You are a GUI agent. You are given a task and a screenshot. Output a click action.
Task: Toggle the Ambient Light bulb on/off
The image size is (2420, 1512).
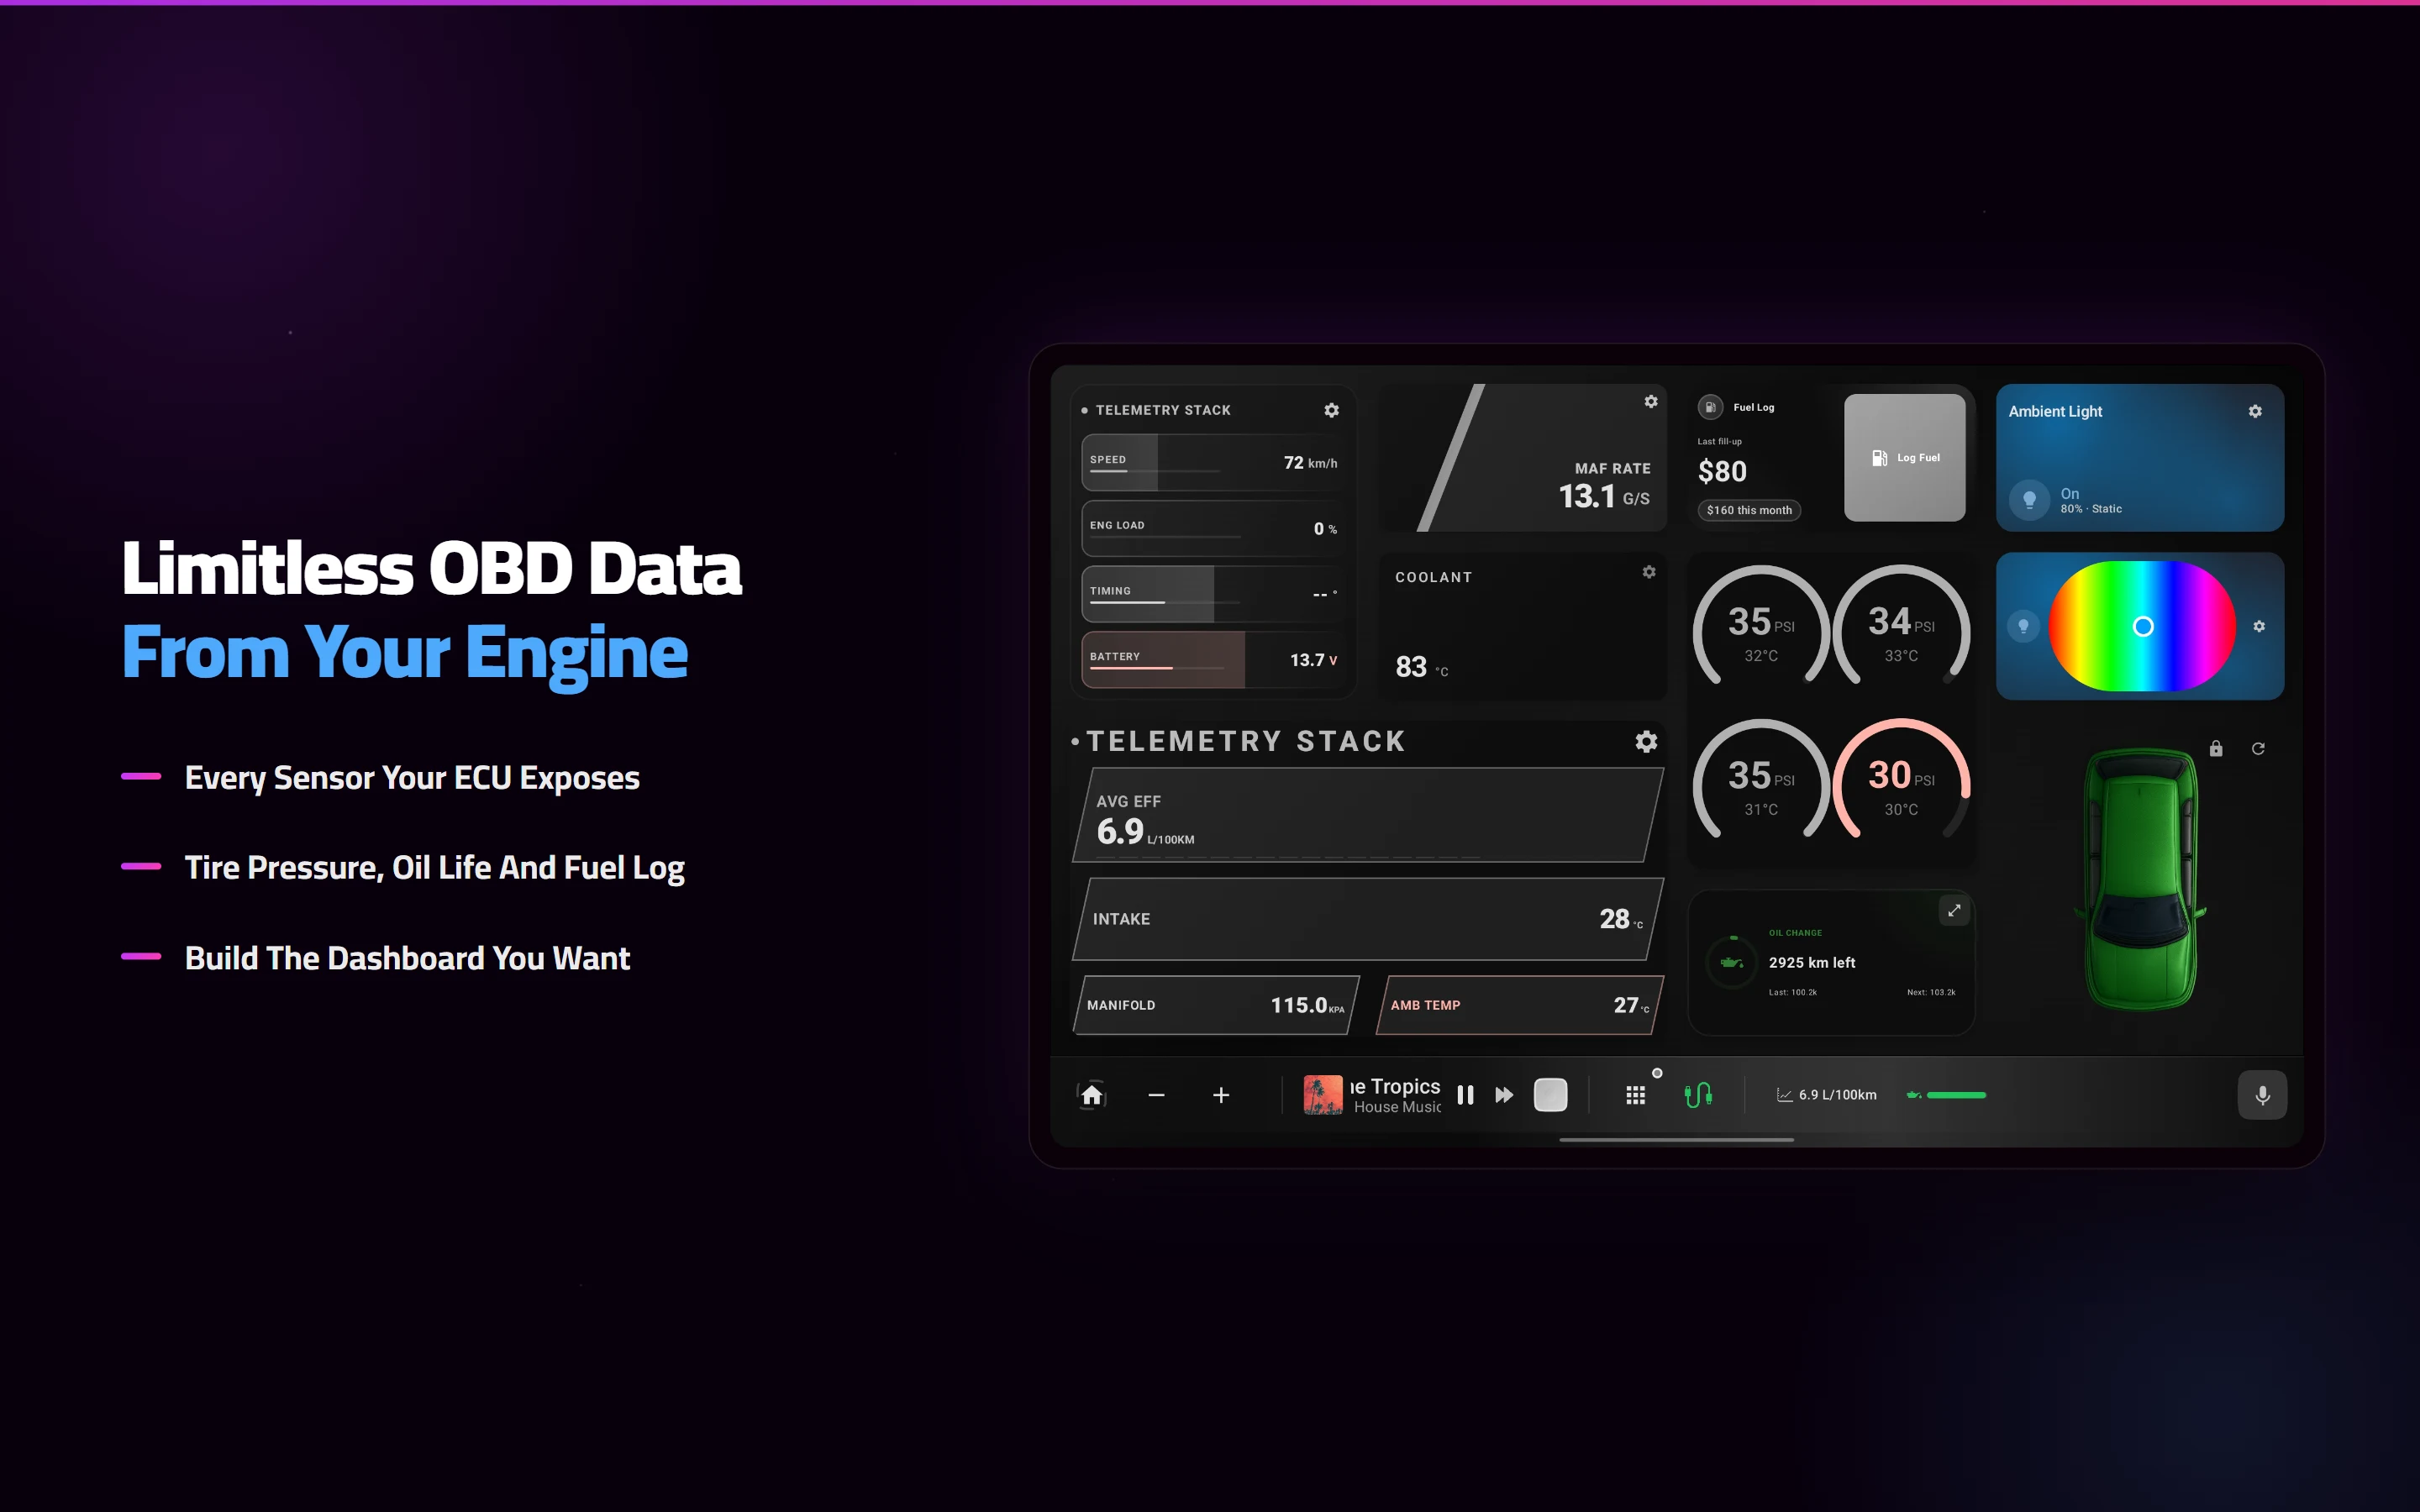click(2029, 499)
